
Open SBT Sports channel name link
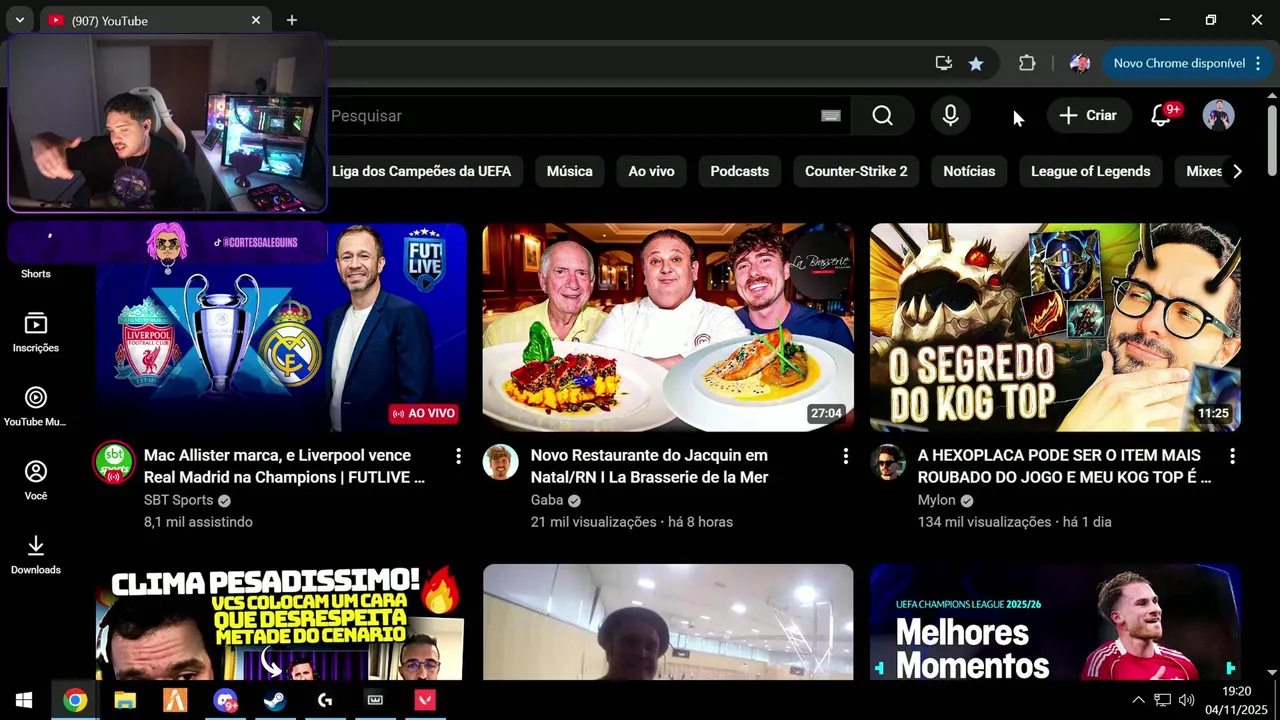(x=179, y=500)
